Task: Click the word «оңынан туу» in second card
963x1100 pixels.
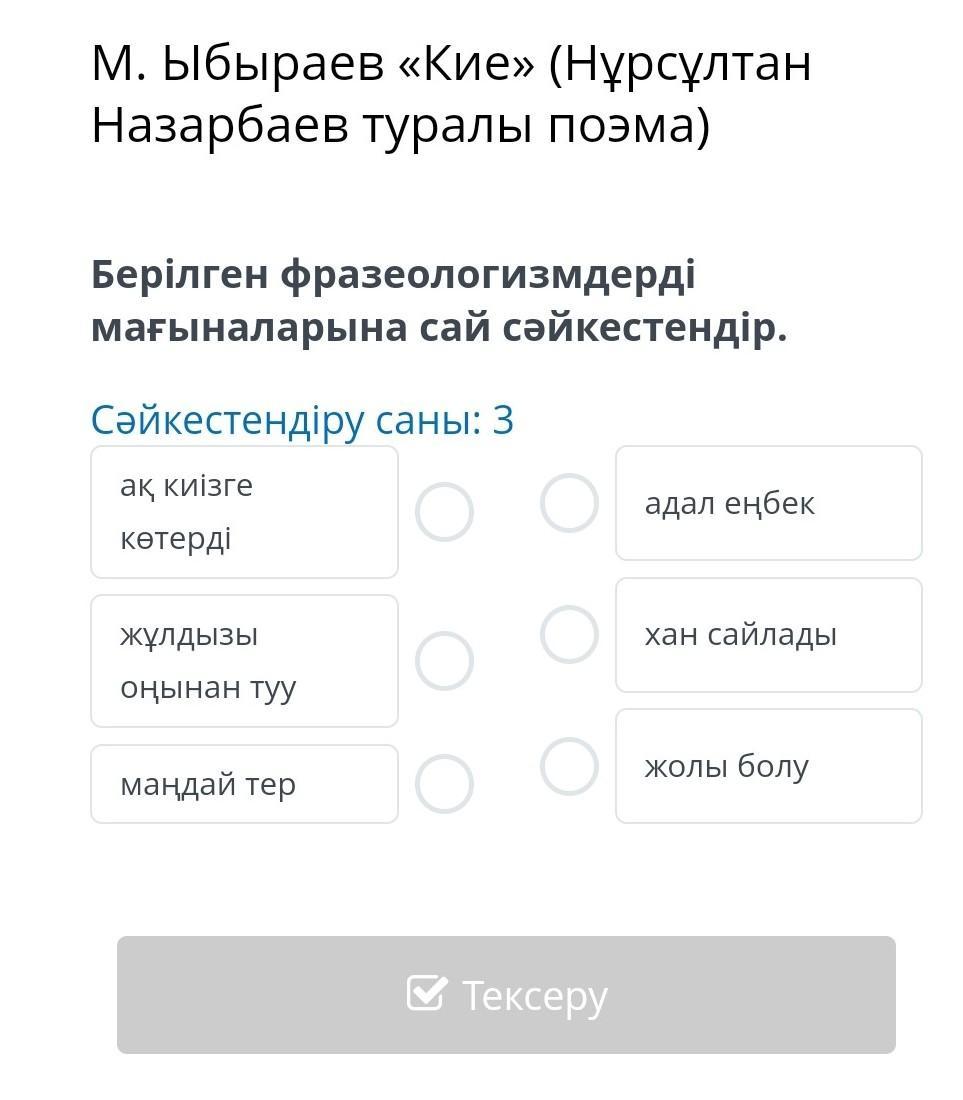Action: point(208,688)
